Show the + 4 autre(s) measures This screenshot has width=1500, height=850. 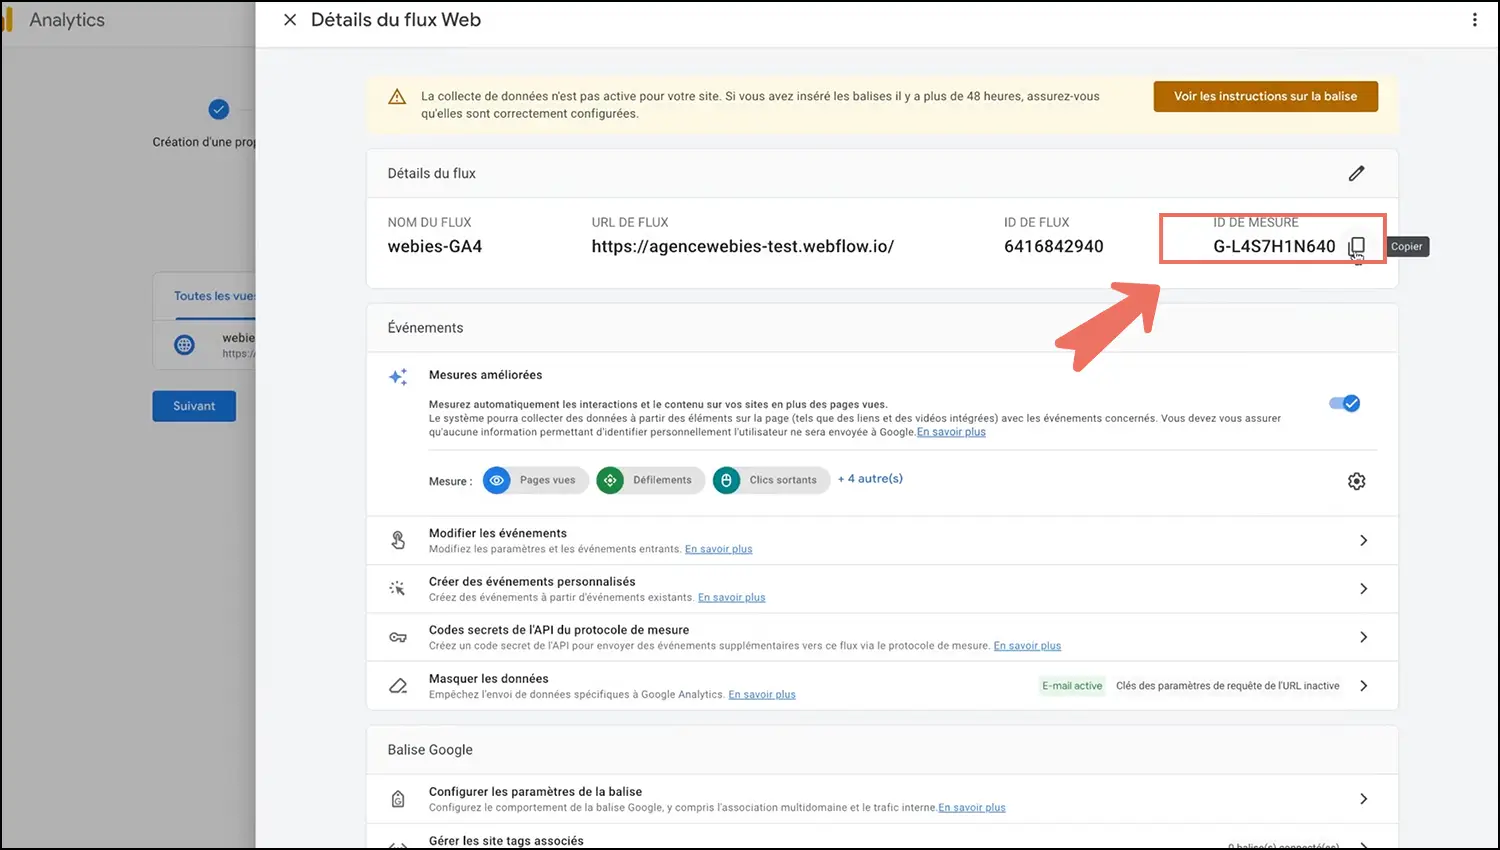coord(870,479)
